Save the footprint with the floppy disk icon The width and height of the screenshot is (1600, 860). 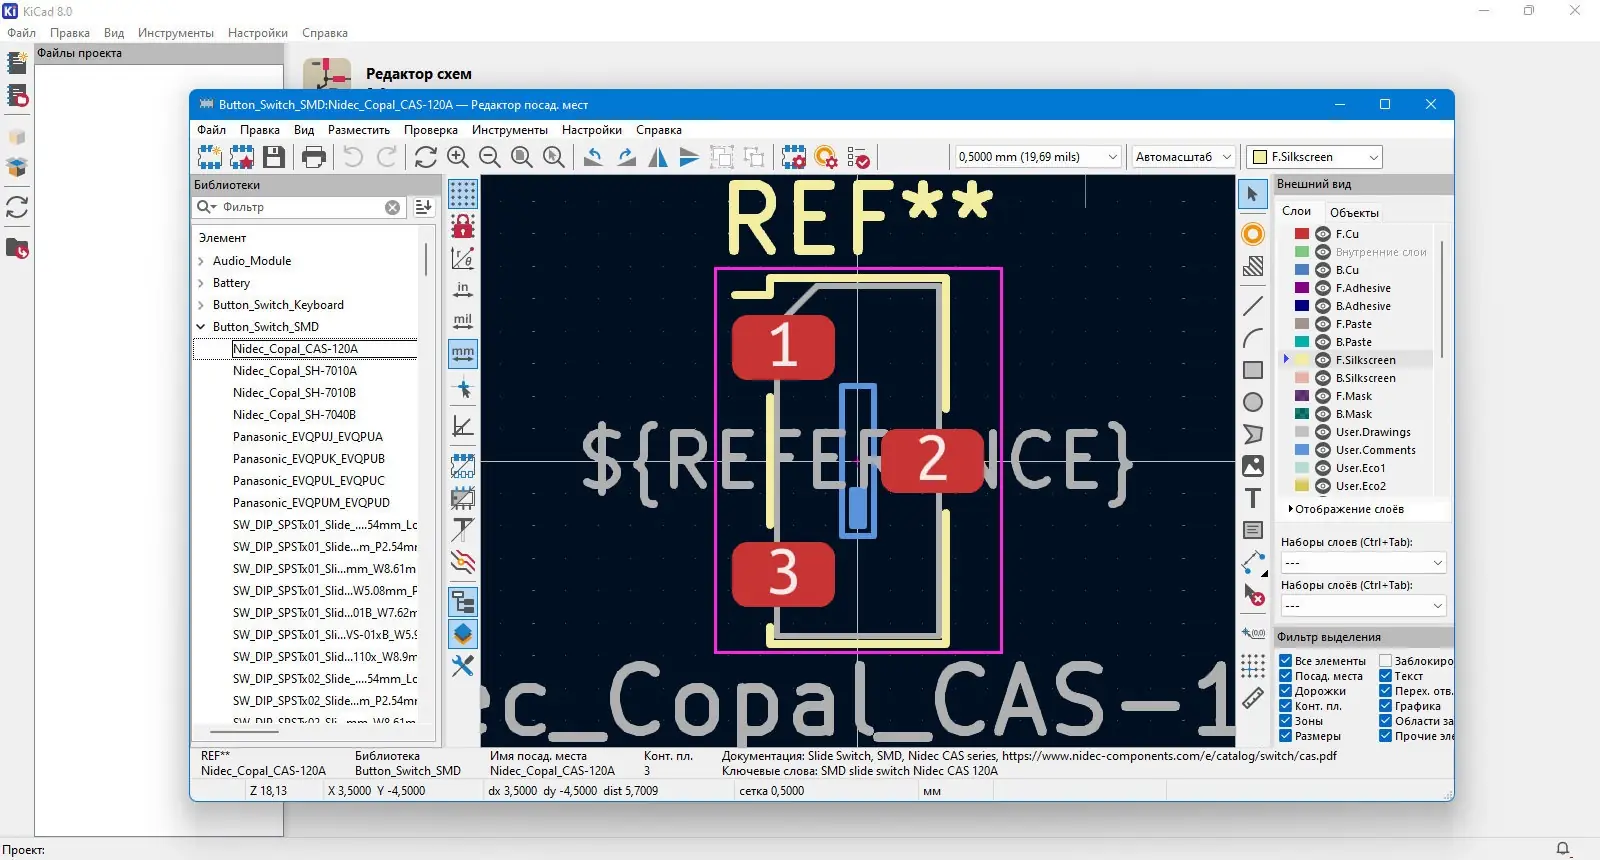(x=274, y=157)
